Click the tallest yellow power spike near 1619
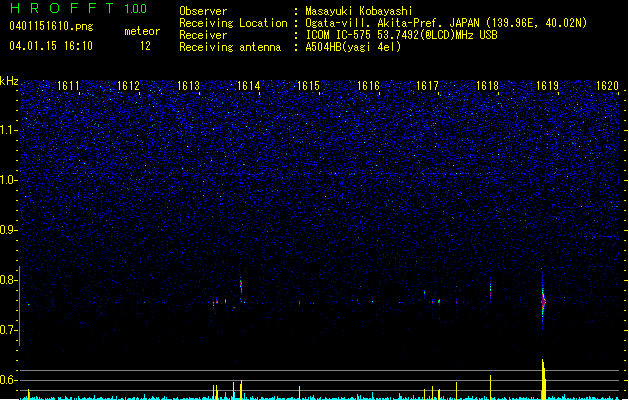The height and width of the screenshot is (400, 629). coord(543,379)
